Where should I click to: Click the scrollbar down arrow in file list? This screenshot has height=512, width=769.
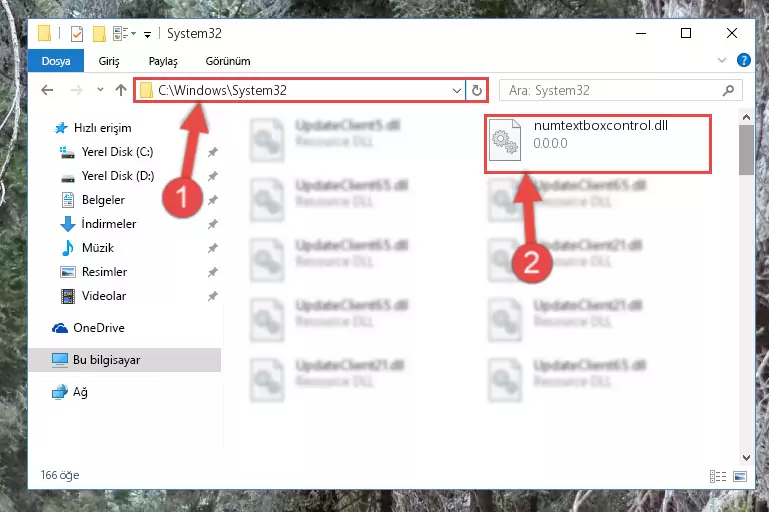(x=746, y=458)
